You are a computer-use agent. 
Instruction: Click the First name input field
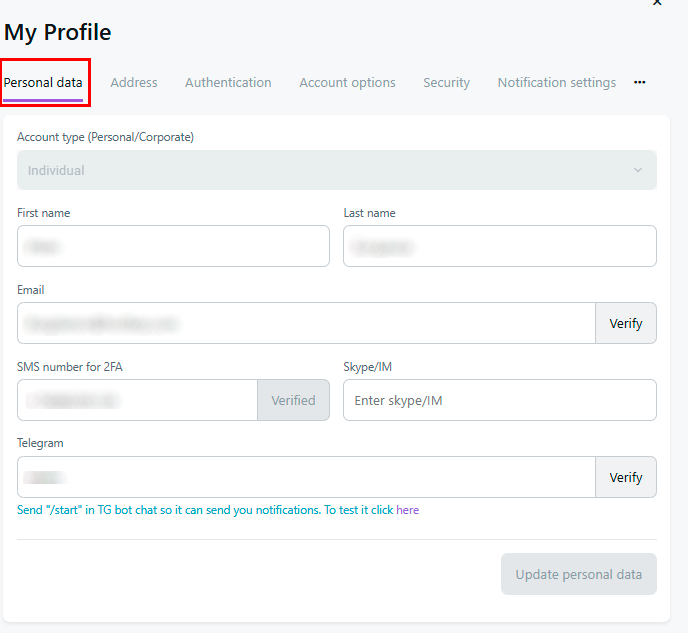coord(173,246)
